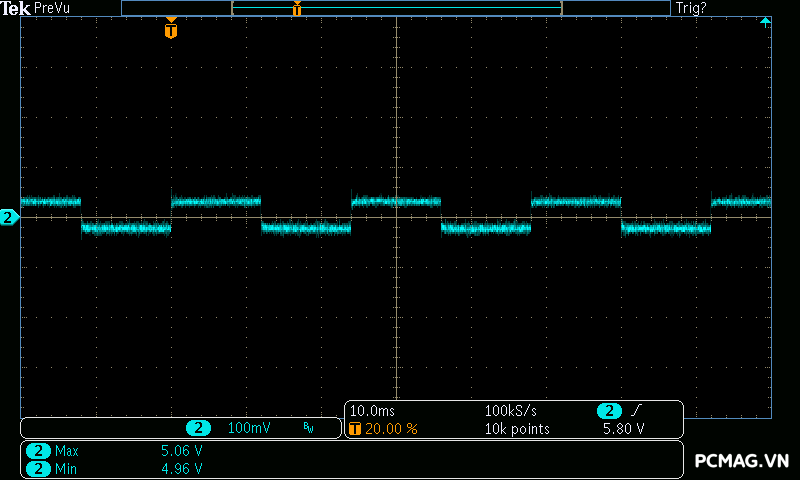This screenshot has width=800, height=480.
Task: Click the rising edge trigger slope icon
Action: click(637, 411)
